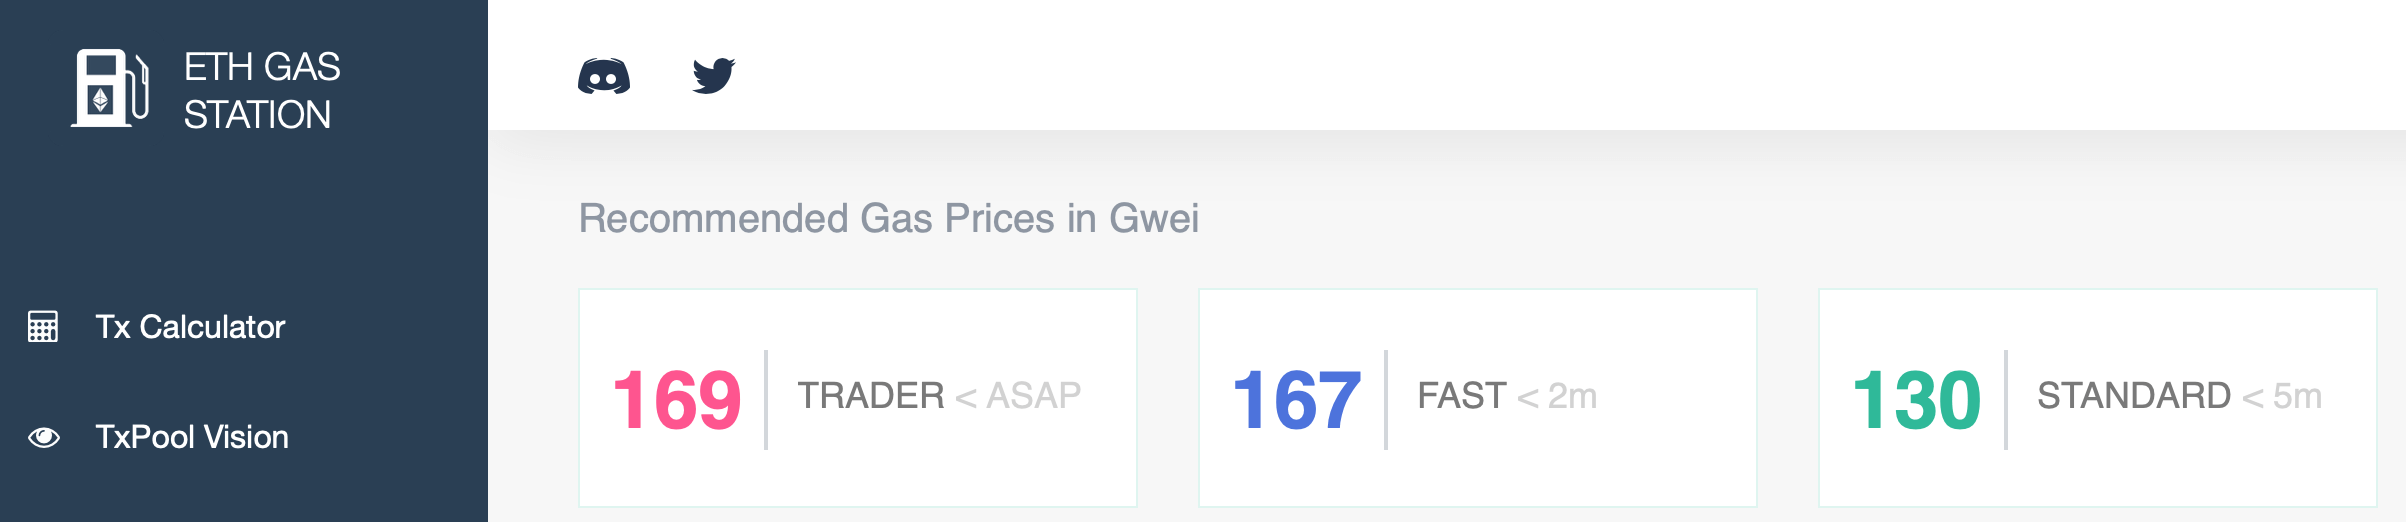Click the calculator icon in sidebar
The image size is (2406, 522).
coord(43,327)
